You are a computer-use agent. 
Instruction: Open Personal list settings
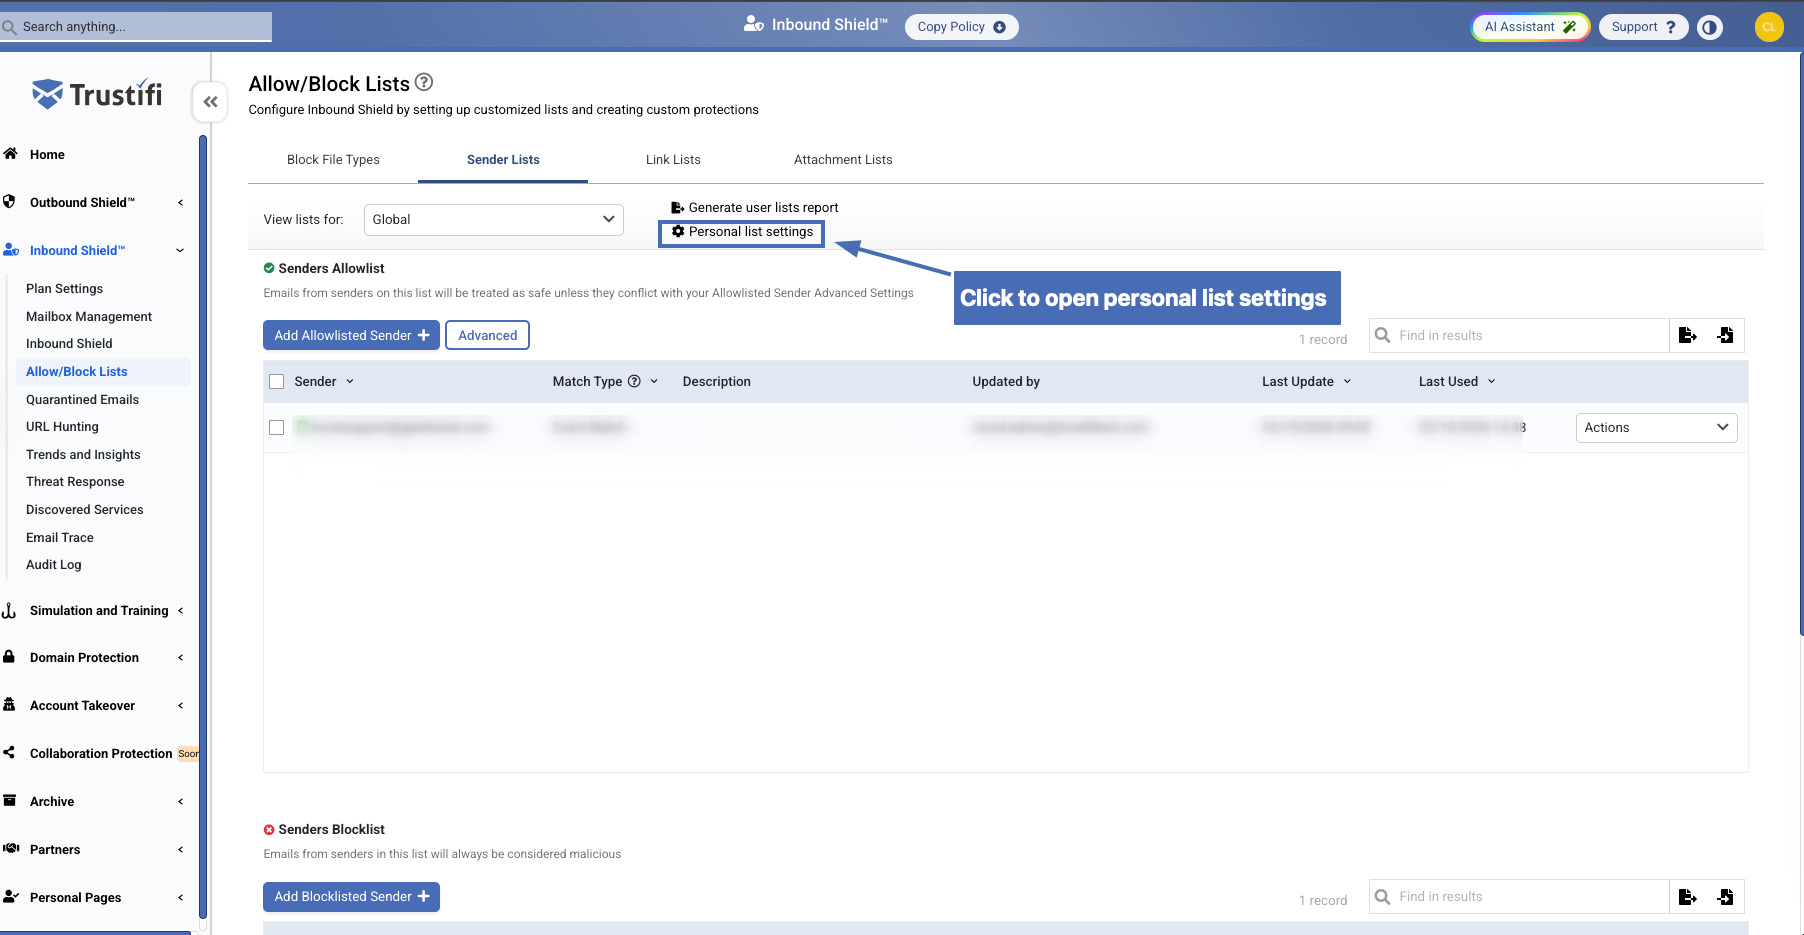coord(741,232)
